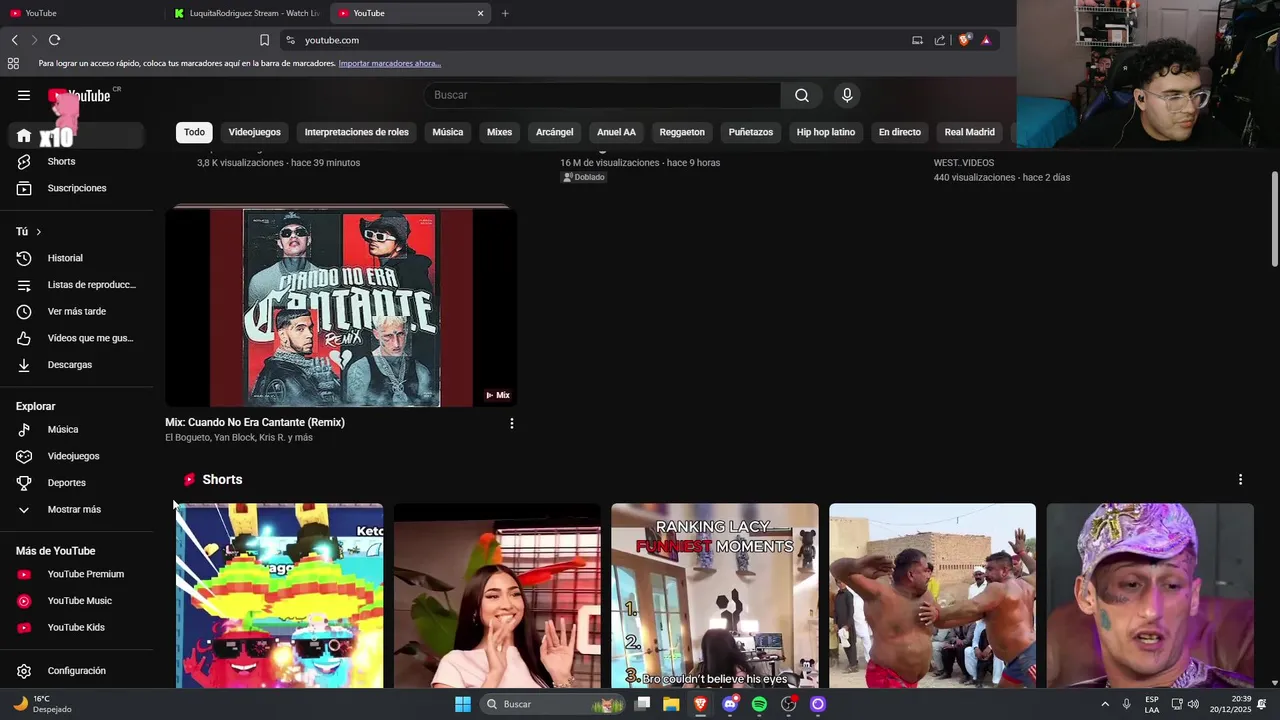This screenshot has height=720, width=1280.
Task: Open Configuración settings in sidebar
Action: pos(77,671)
